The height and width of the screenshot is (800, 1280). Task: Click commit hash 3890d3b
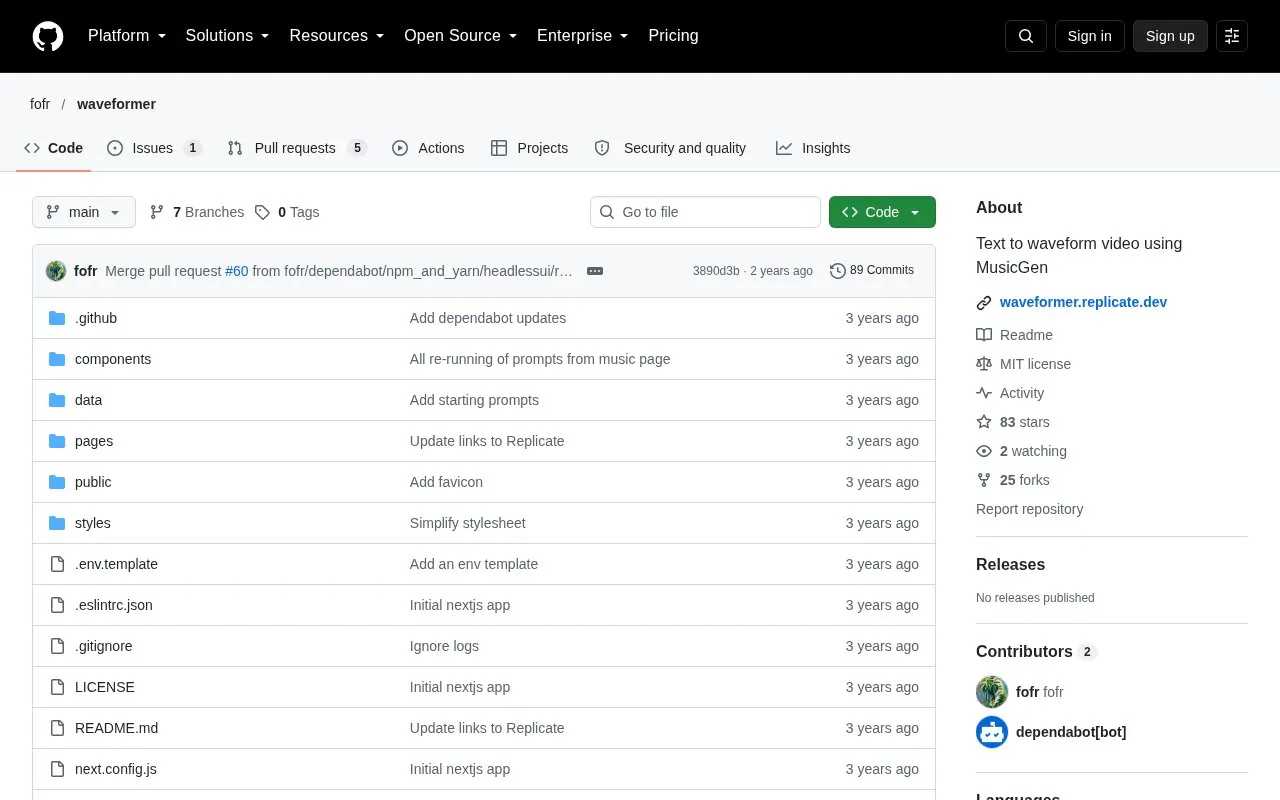[716, 271]
